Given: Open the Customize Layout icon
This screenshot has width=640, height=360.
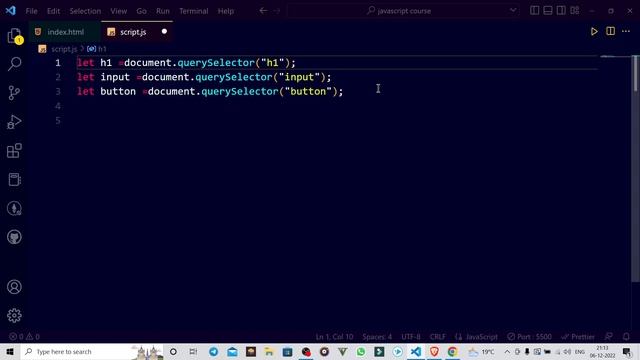Looking at the screenshot, I should pos(575,11).
